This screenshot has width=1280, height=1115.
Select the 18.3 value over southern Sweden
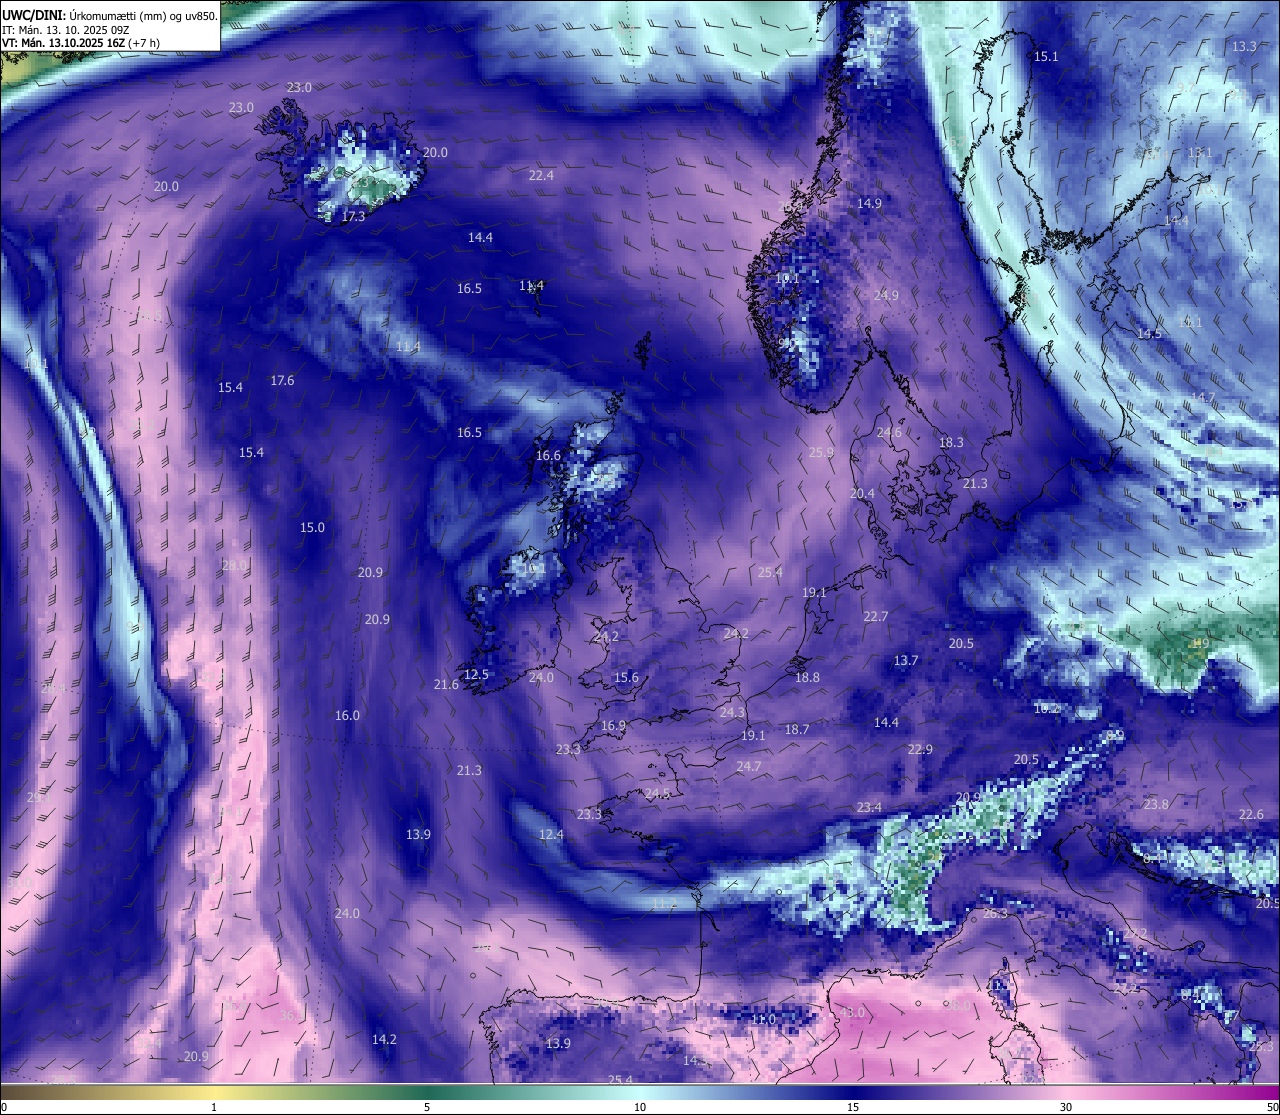[x=951, y=443]
